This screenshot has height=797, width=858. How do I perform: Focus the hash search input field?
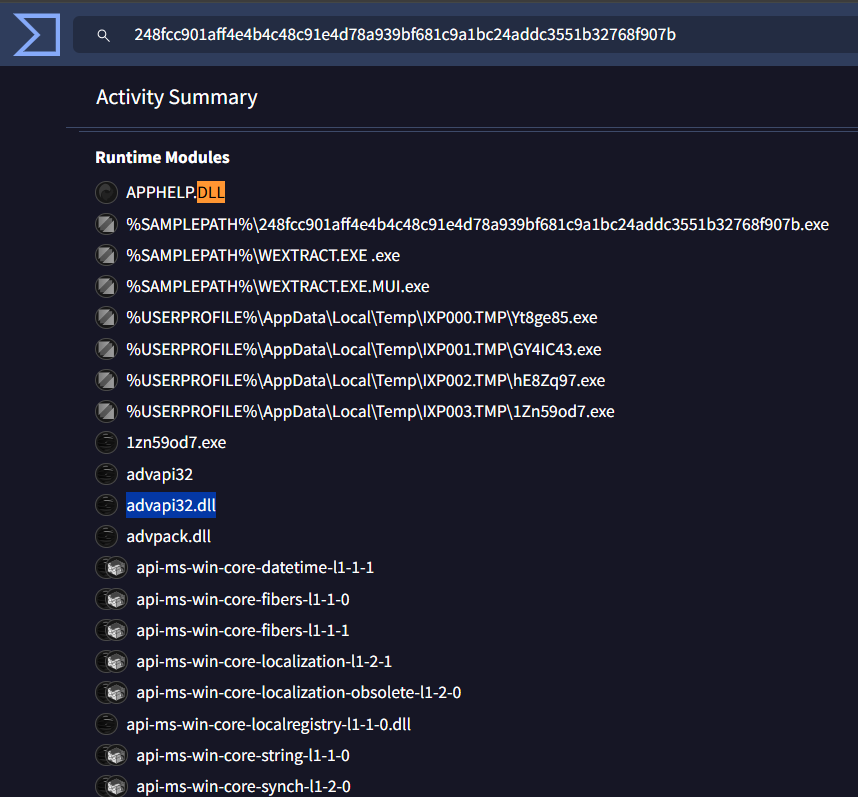click(465, 34)
